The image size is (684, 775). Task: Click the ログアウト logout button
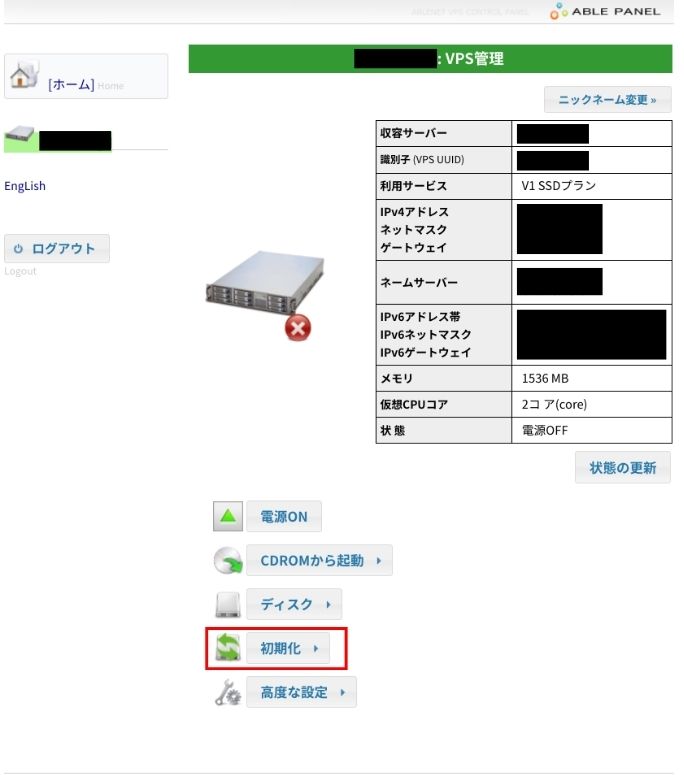tap(57, 248)
